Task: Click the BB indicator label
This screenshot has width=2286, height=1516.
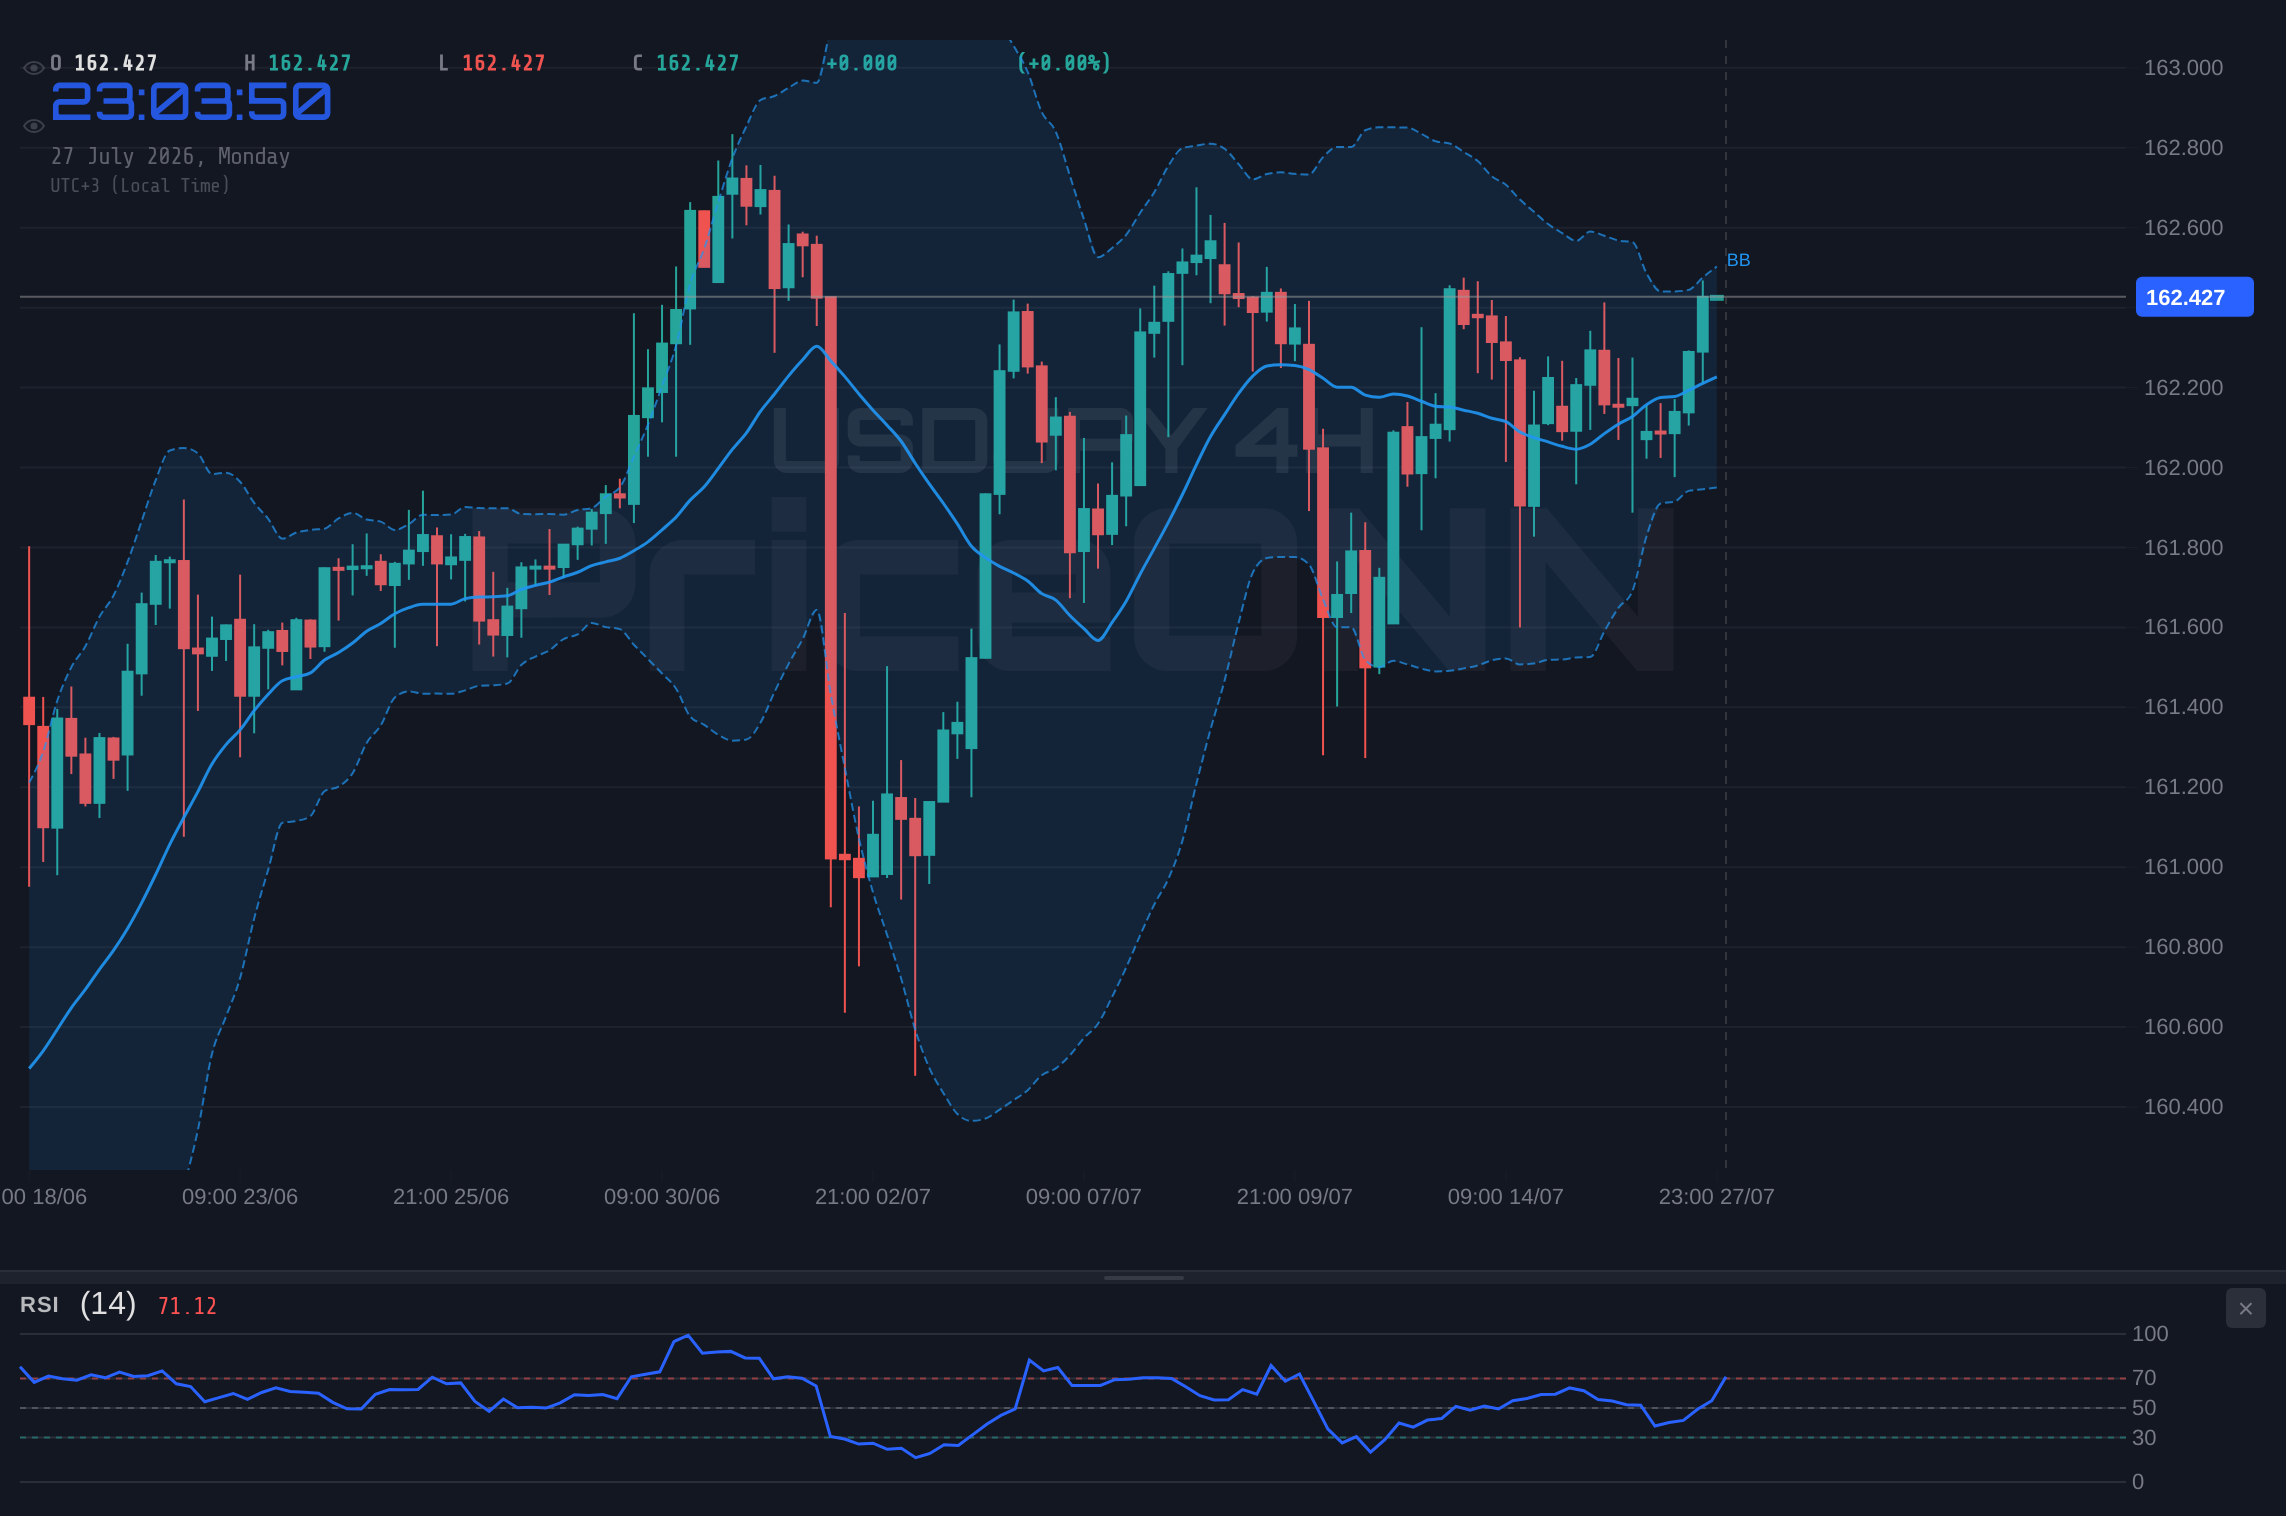Action: [1738, 260]
